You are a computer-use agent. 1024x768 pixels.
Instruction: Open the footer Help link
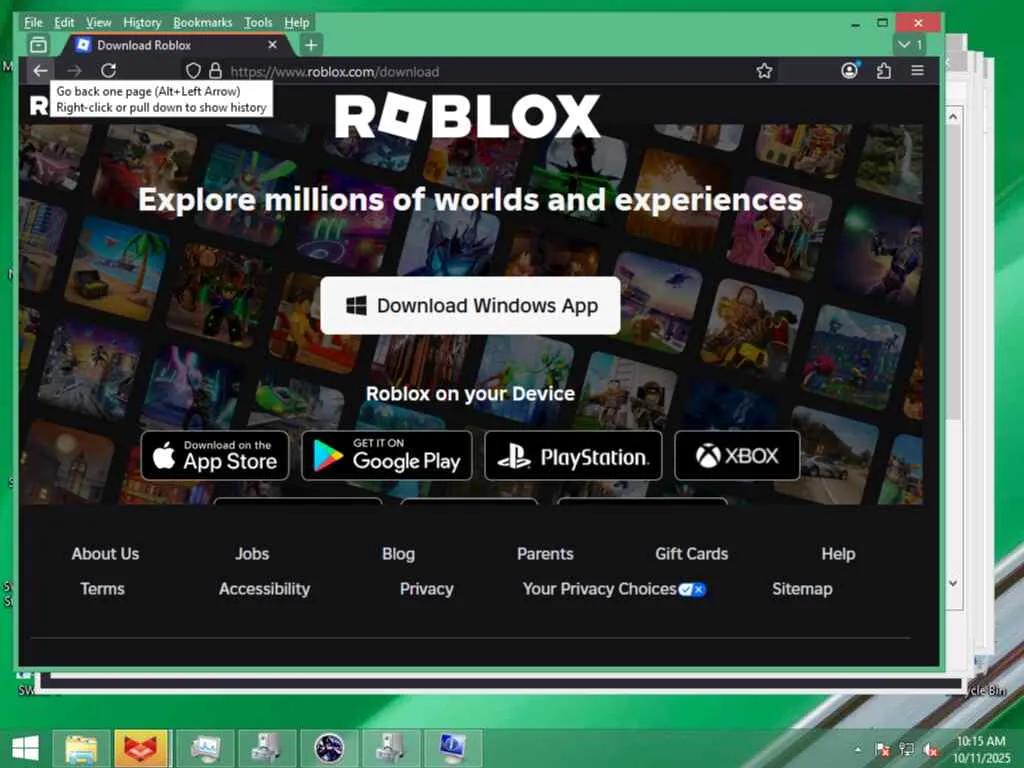click(839, 554)
